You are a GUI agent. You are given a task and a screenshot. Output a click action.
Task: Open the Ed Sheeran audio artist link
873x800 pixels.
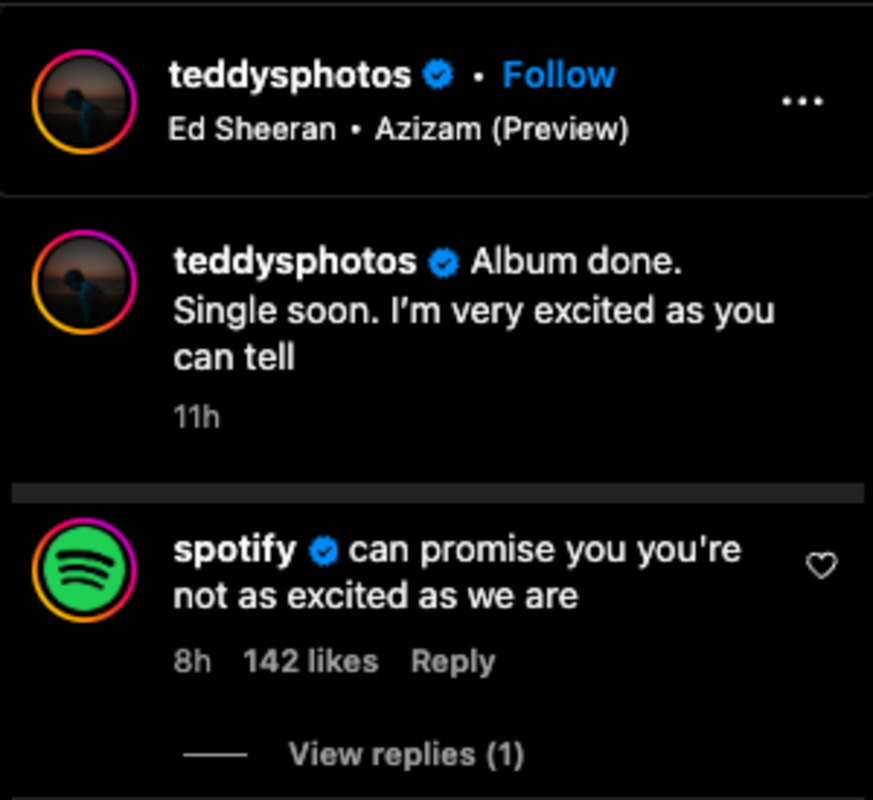point(252,130)
